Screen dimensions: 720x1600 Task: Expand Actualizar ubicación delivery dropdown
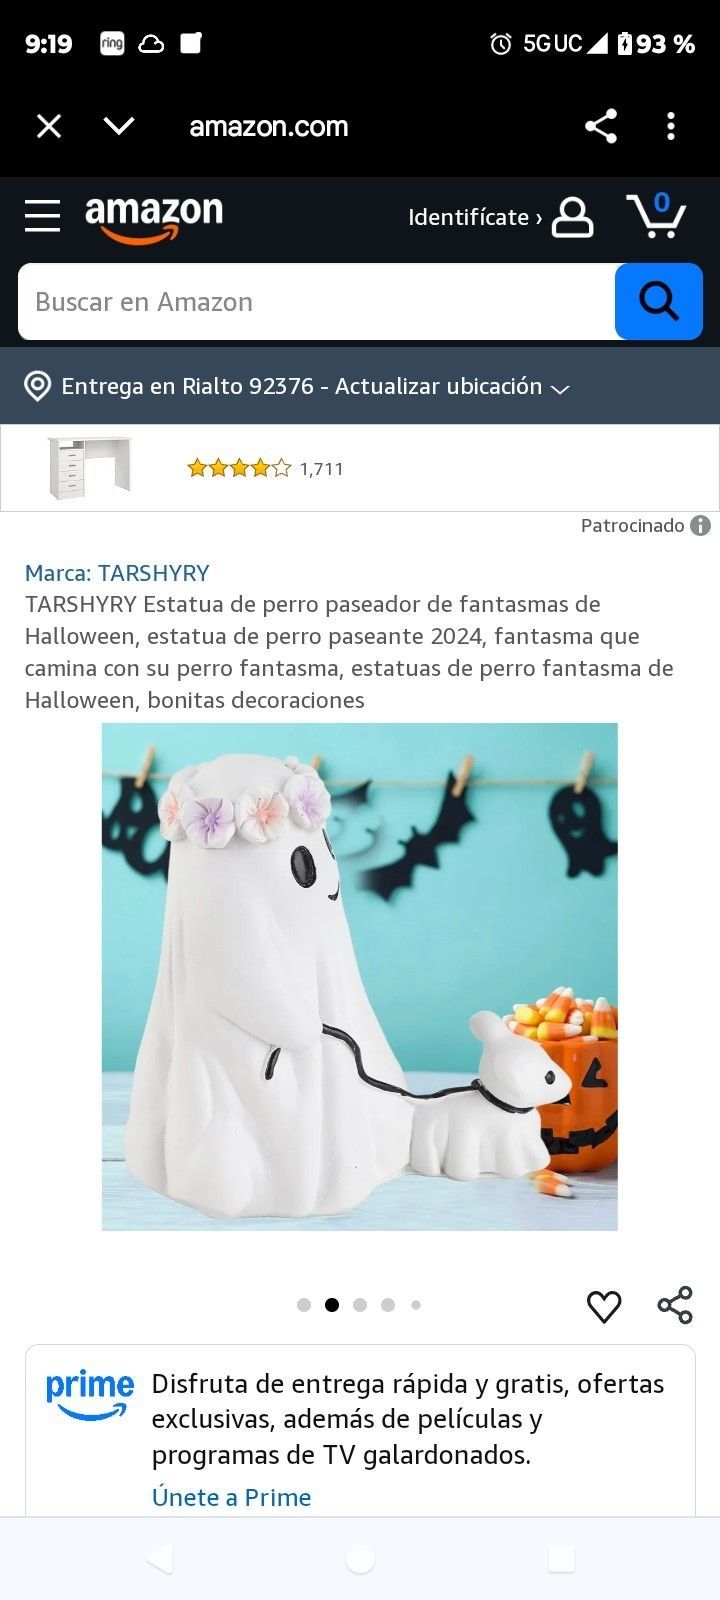560,388
